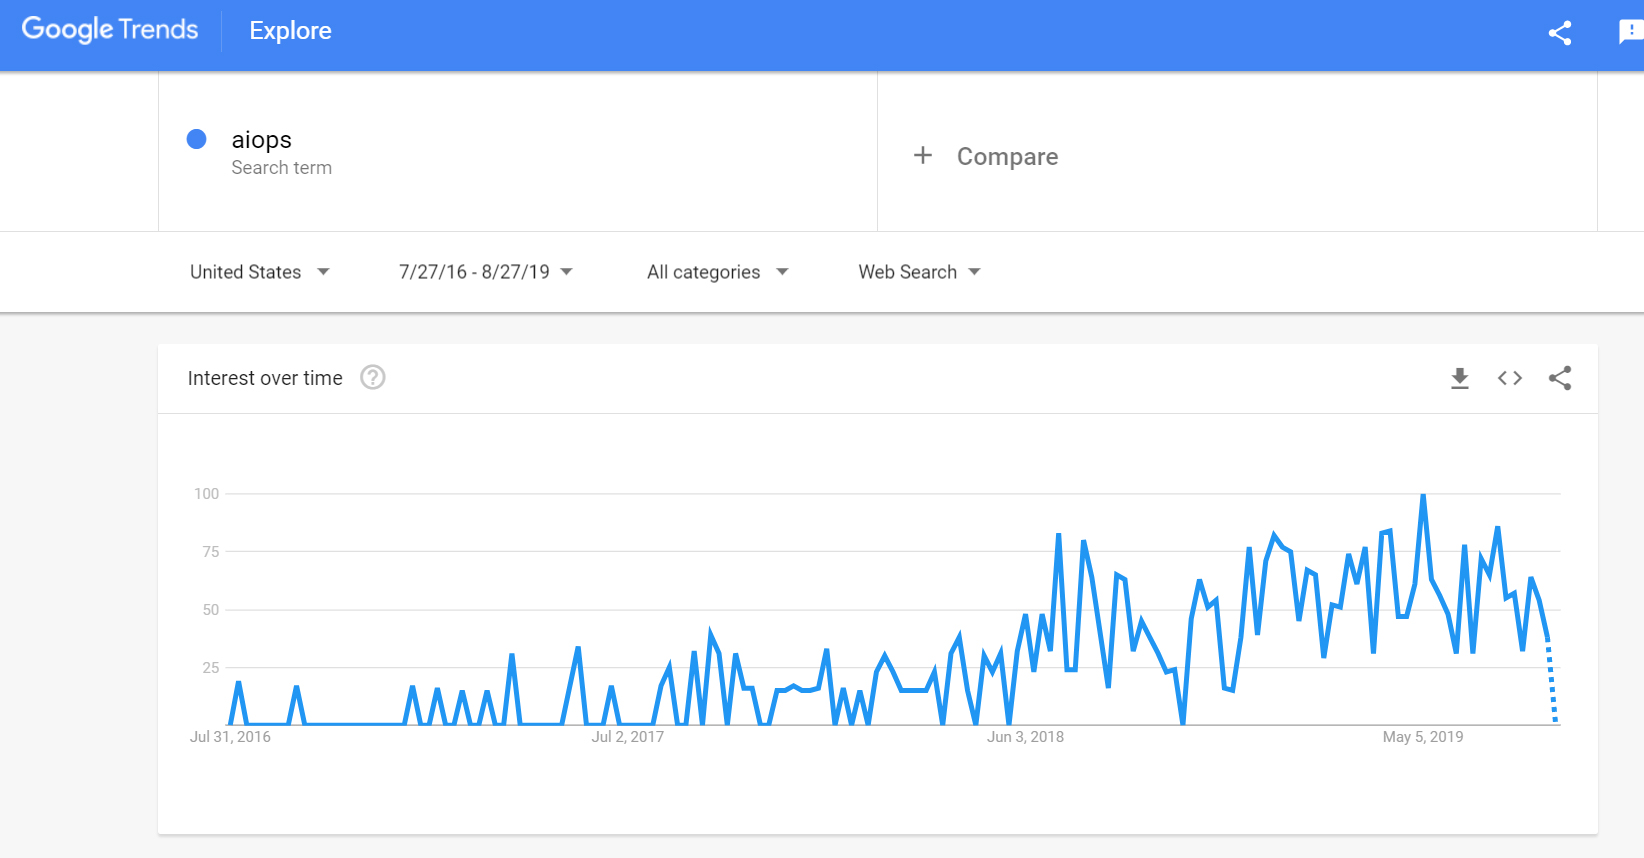Click the Jun 3, 2018 axis label

[x=1025, y=737]
